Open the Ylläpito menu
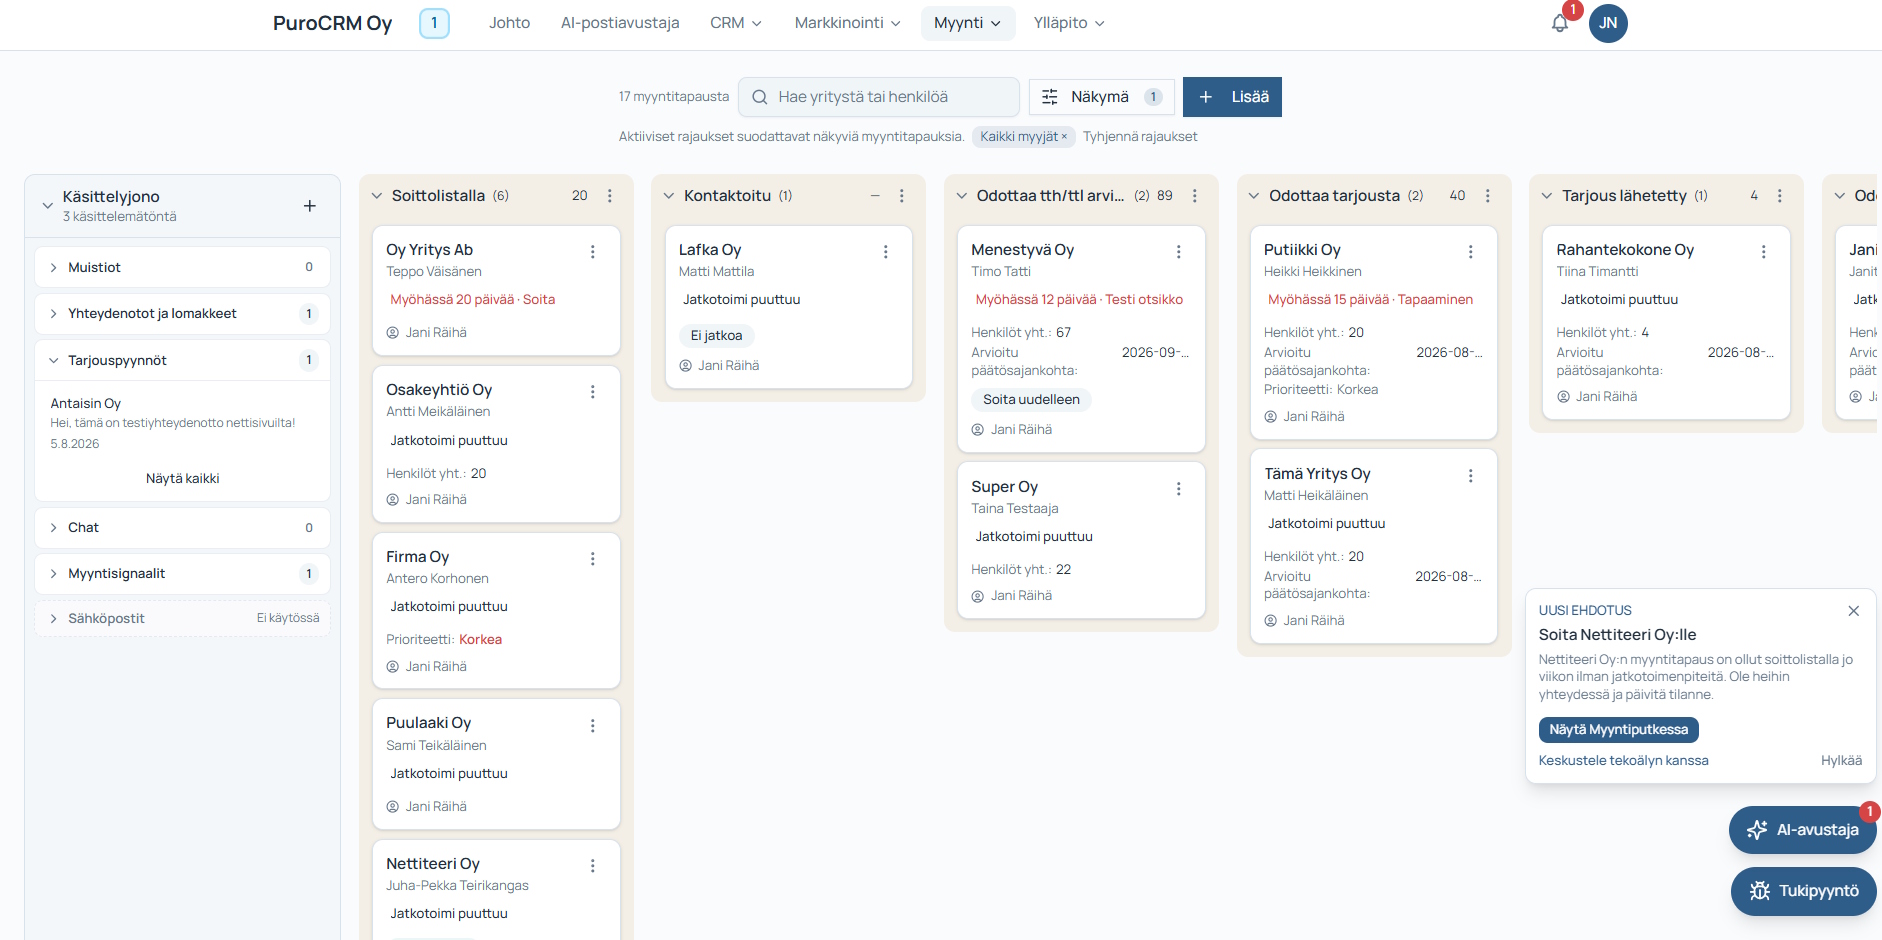 1069,23
